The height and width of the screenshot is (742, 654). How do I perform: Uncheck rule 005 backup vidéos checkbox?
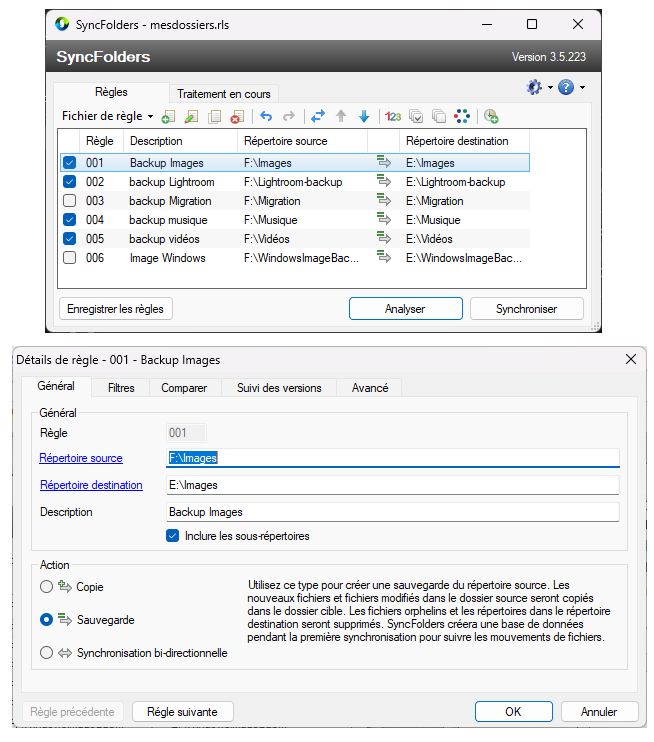70,238
